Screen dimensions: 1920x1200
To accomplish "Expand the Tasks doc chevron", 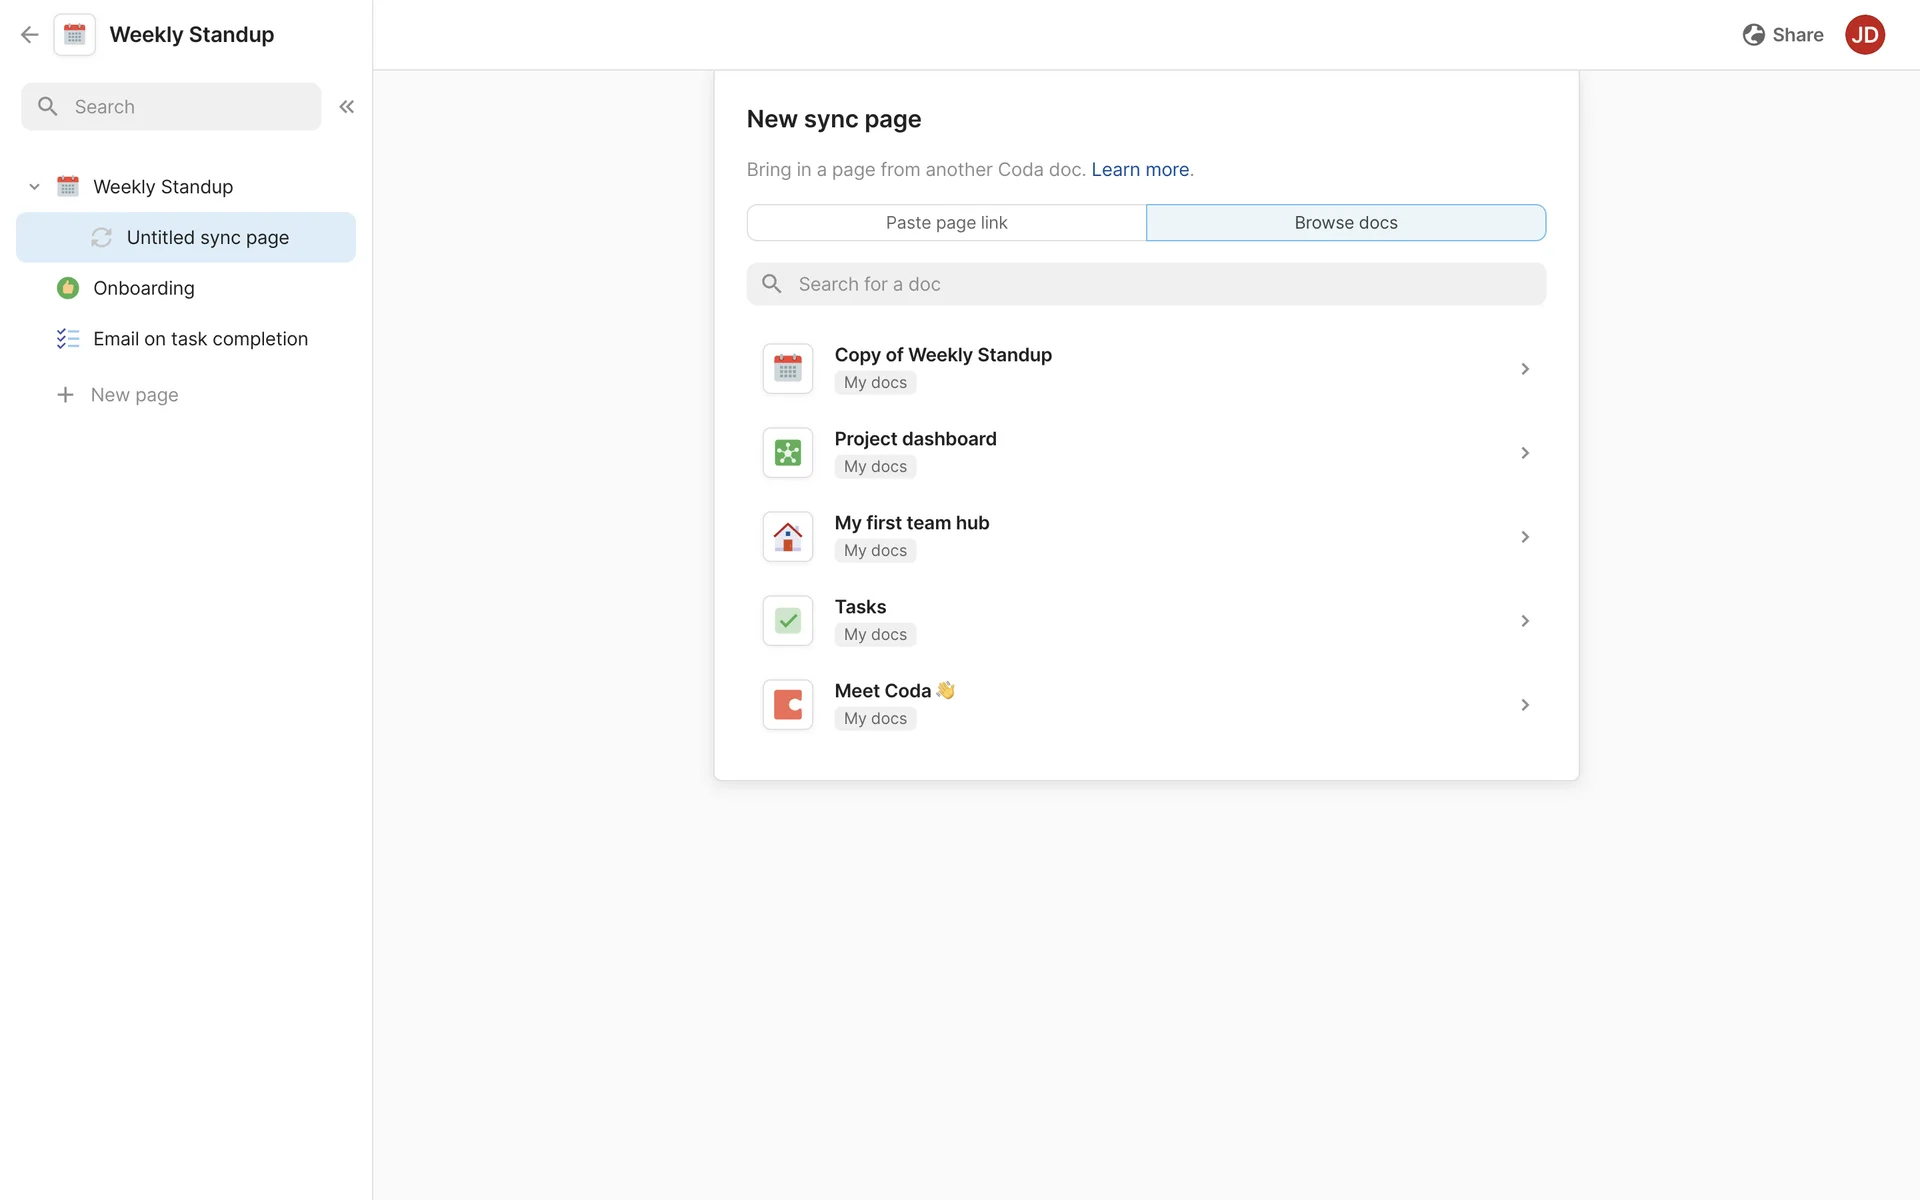I will [x=1525, y=621].
